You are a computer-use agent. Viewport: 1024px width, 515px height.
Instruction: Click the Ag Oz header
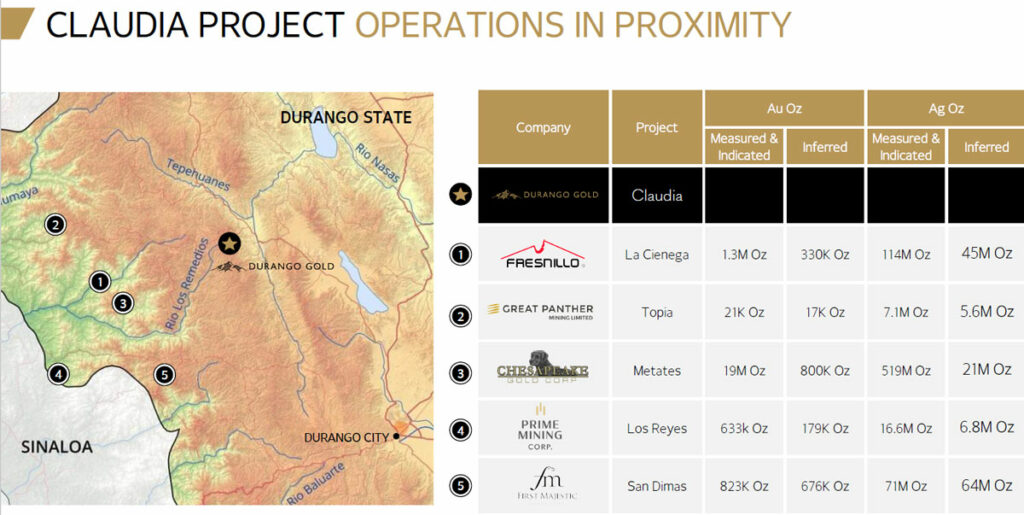click(x=946, y=108)
